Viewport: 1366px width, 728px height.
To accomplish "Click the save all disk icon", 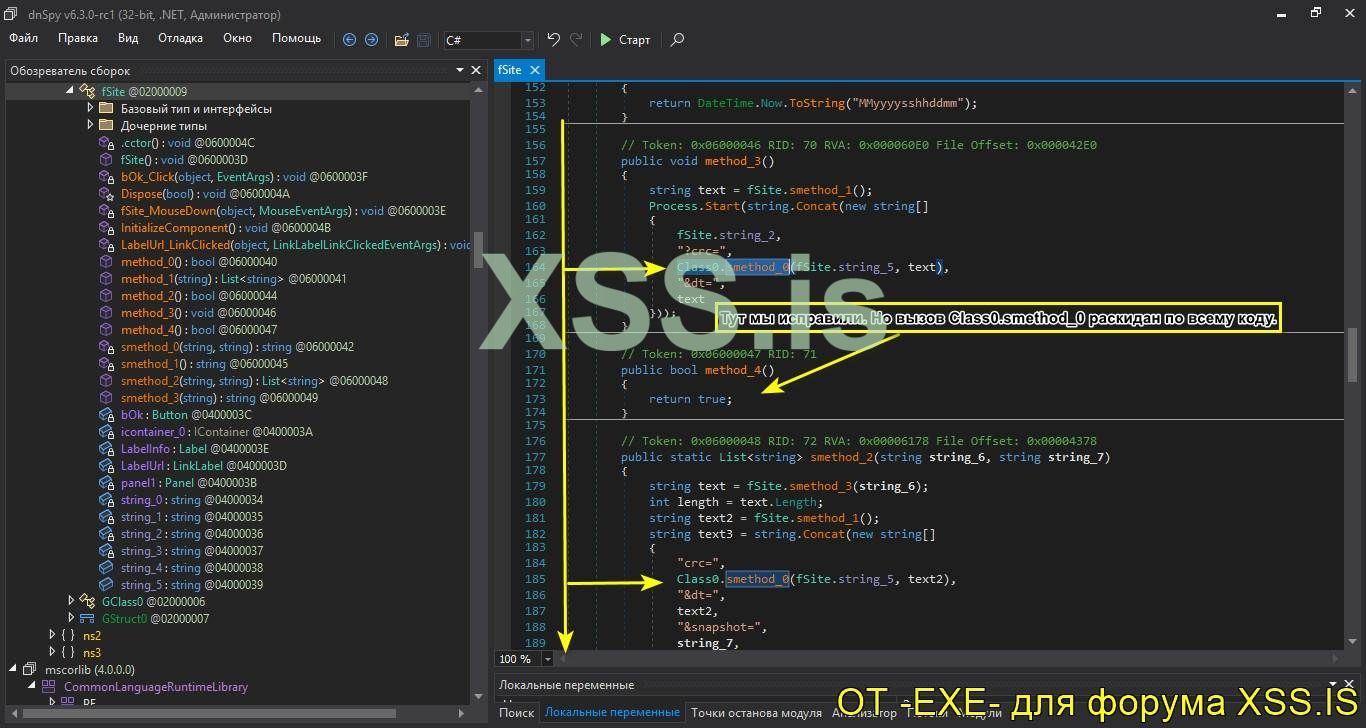I will click(x=424, y=40).
